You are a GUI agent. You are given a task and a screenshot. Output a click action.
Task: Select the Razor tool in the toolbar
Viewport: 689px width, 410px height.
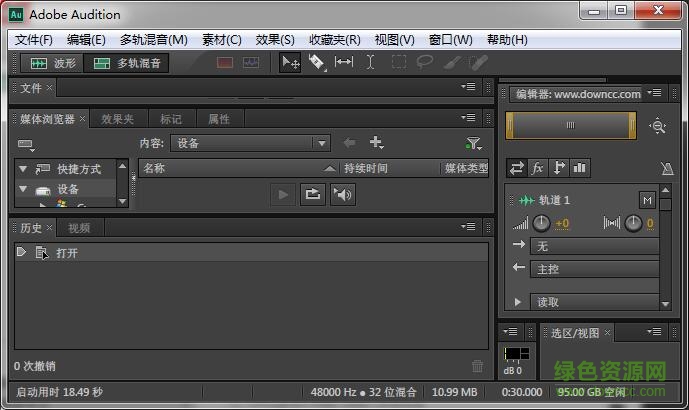(316, 63)
